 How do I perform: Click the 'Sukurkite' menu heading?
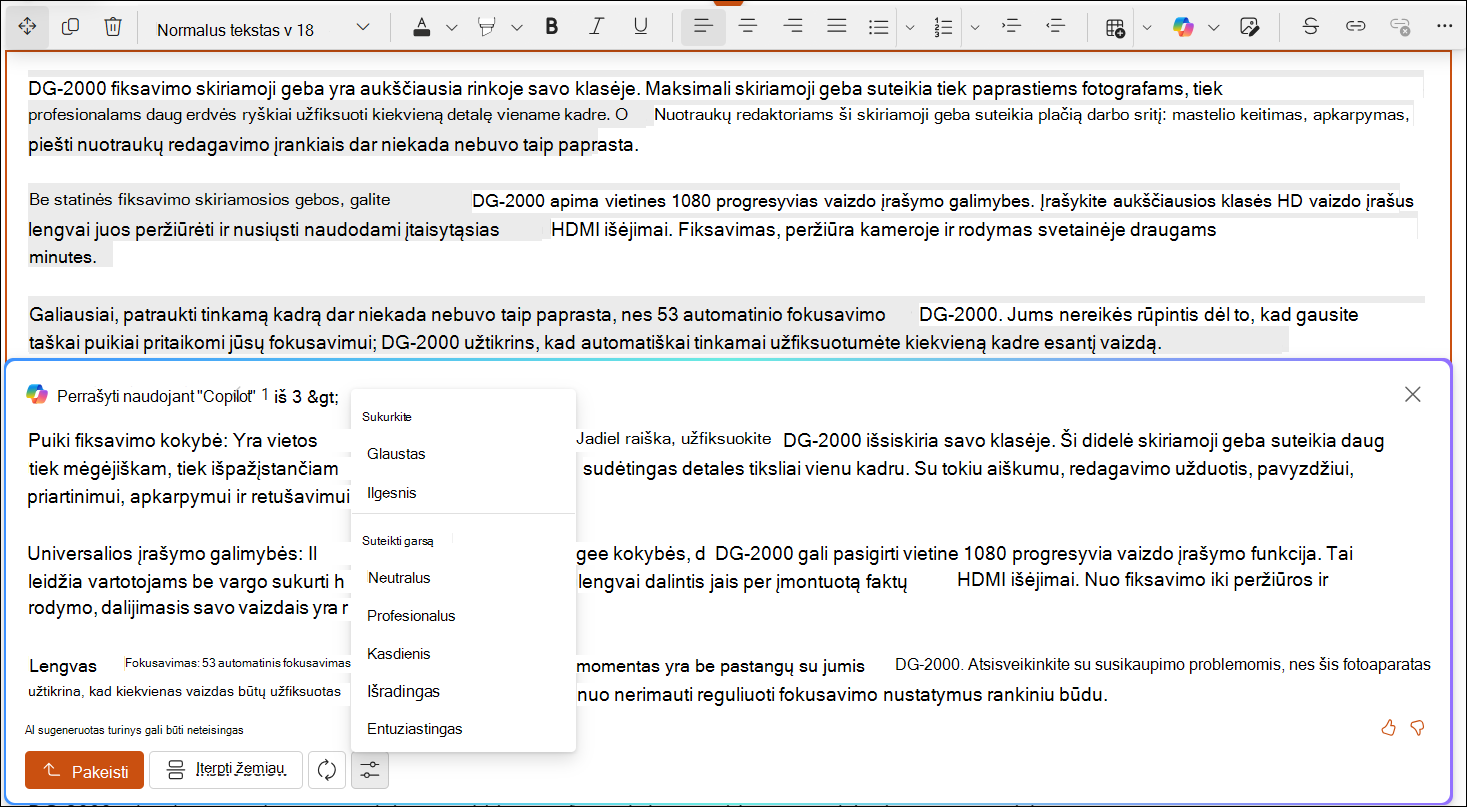pyautogui.click(x=387, y=416)
